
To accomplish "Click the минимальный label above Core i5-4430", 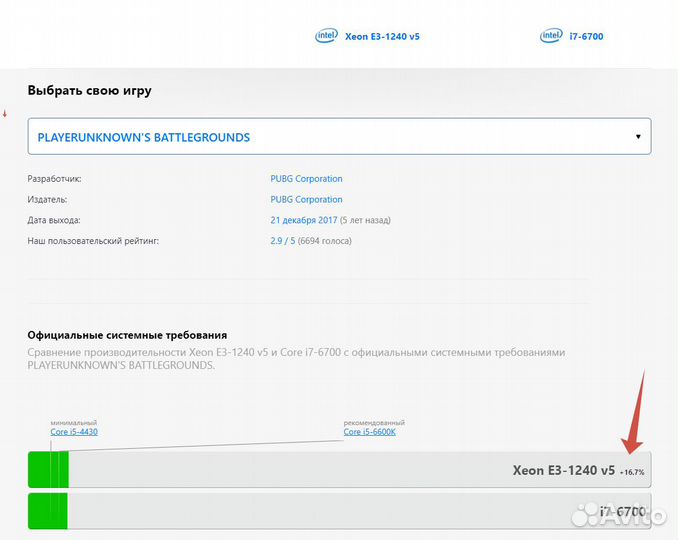I will (x=74, y=422).
